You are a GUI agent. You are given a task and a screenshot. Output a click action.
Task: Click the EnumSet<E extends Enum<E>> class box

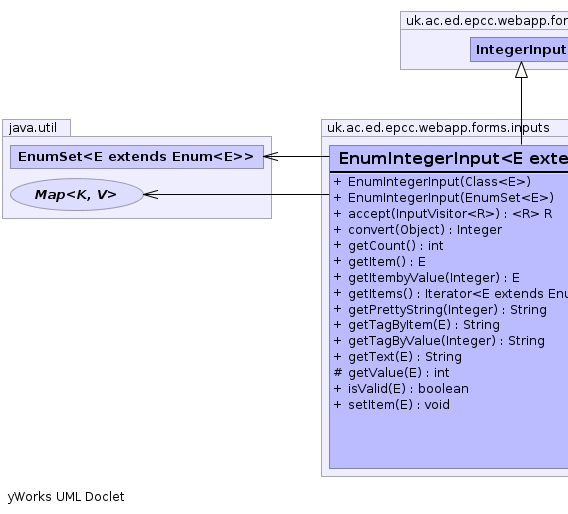coord(137,157)
